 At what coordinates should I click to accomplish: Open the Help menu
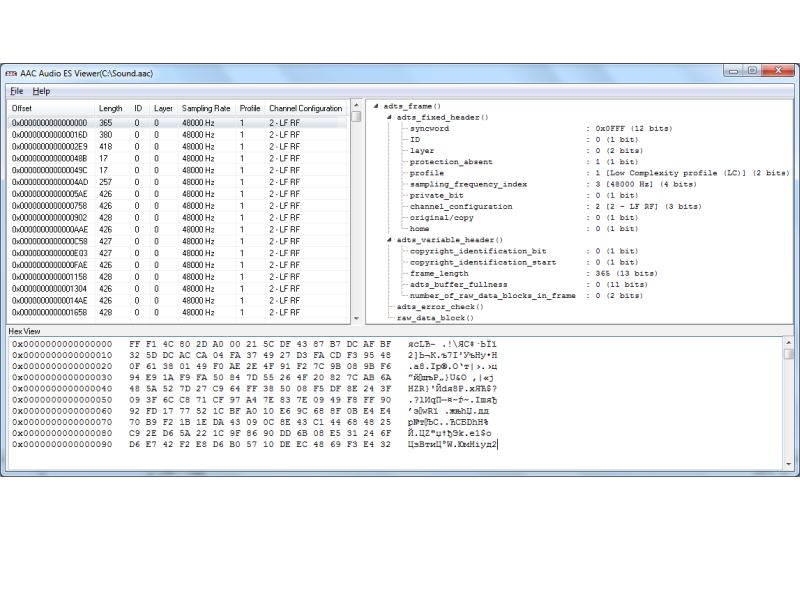(41, 91)
